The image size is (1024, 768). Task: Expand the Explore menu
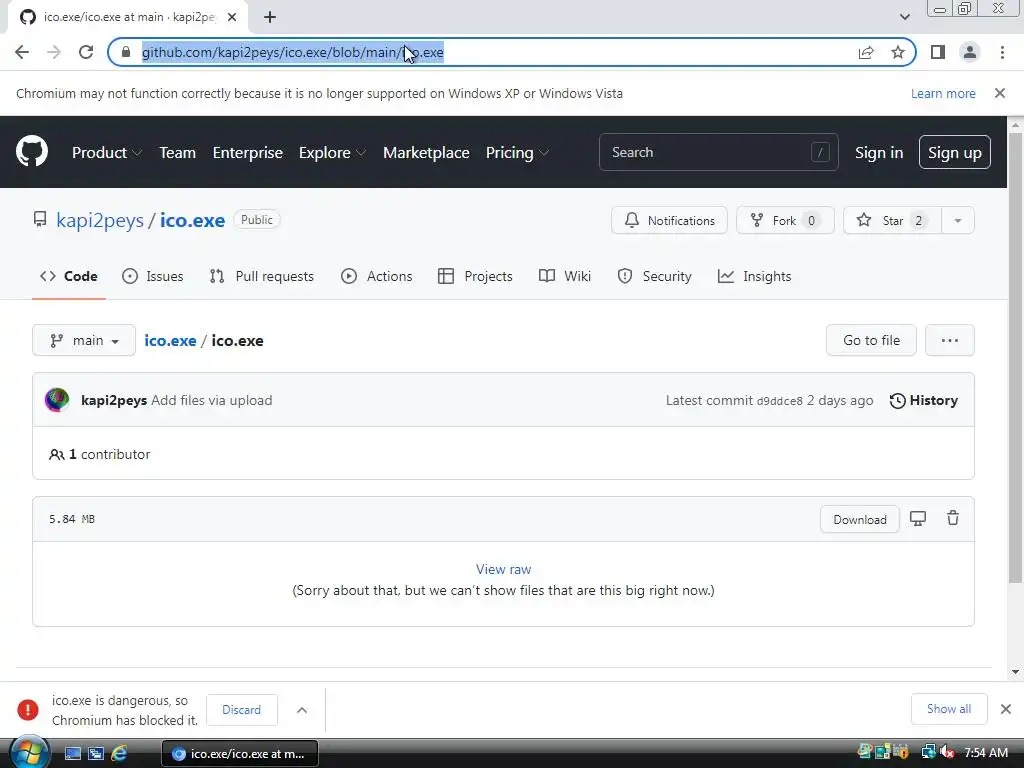pyautogui.click(x=332, y=153)
